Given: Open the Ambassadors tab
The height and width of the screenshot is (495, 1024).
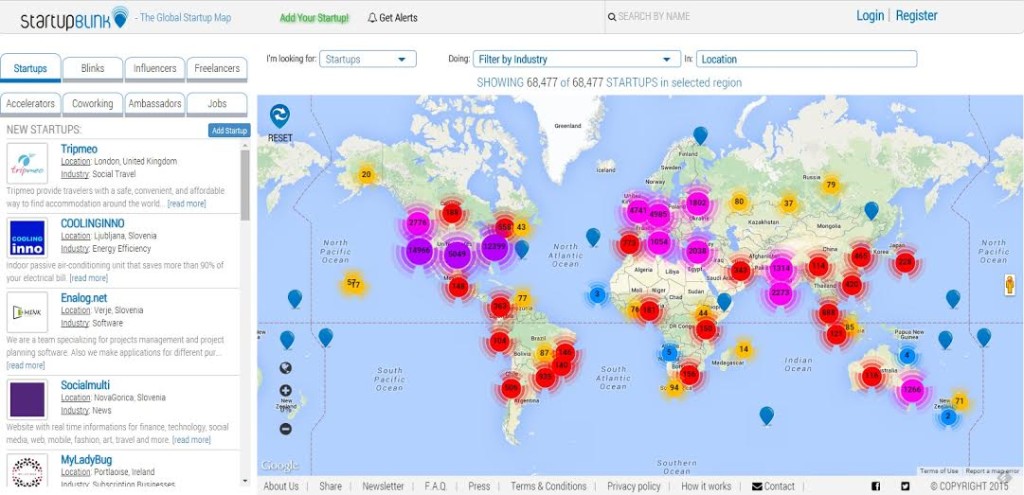Looking at the screenshot, I should (x=155, y=103).
